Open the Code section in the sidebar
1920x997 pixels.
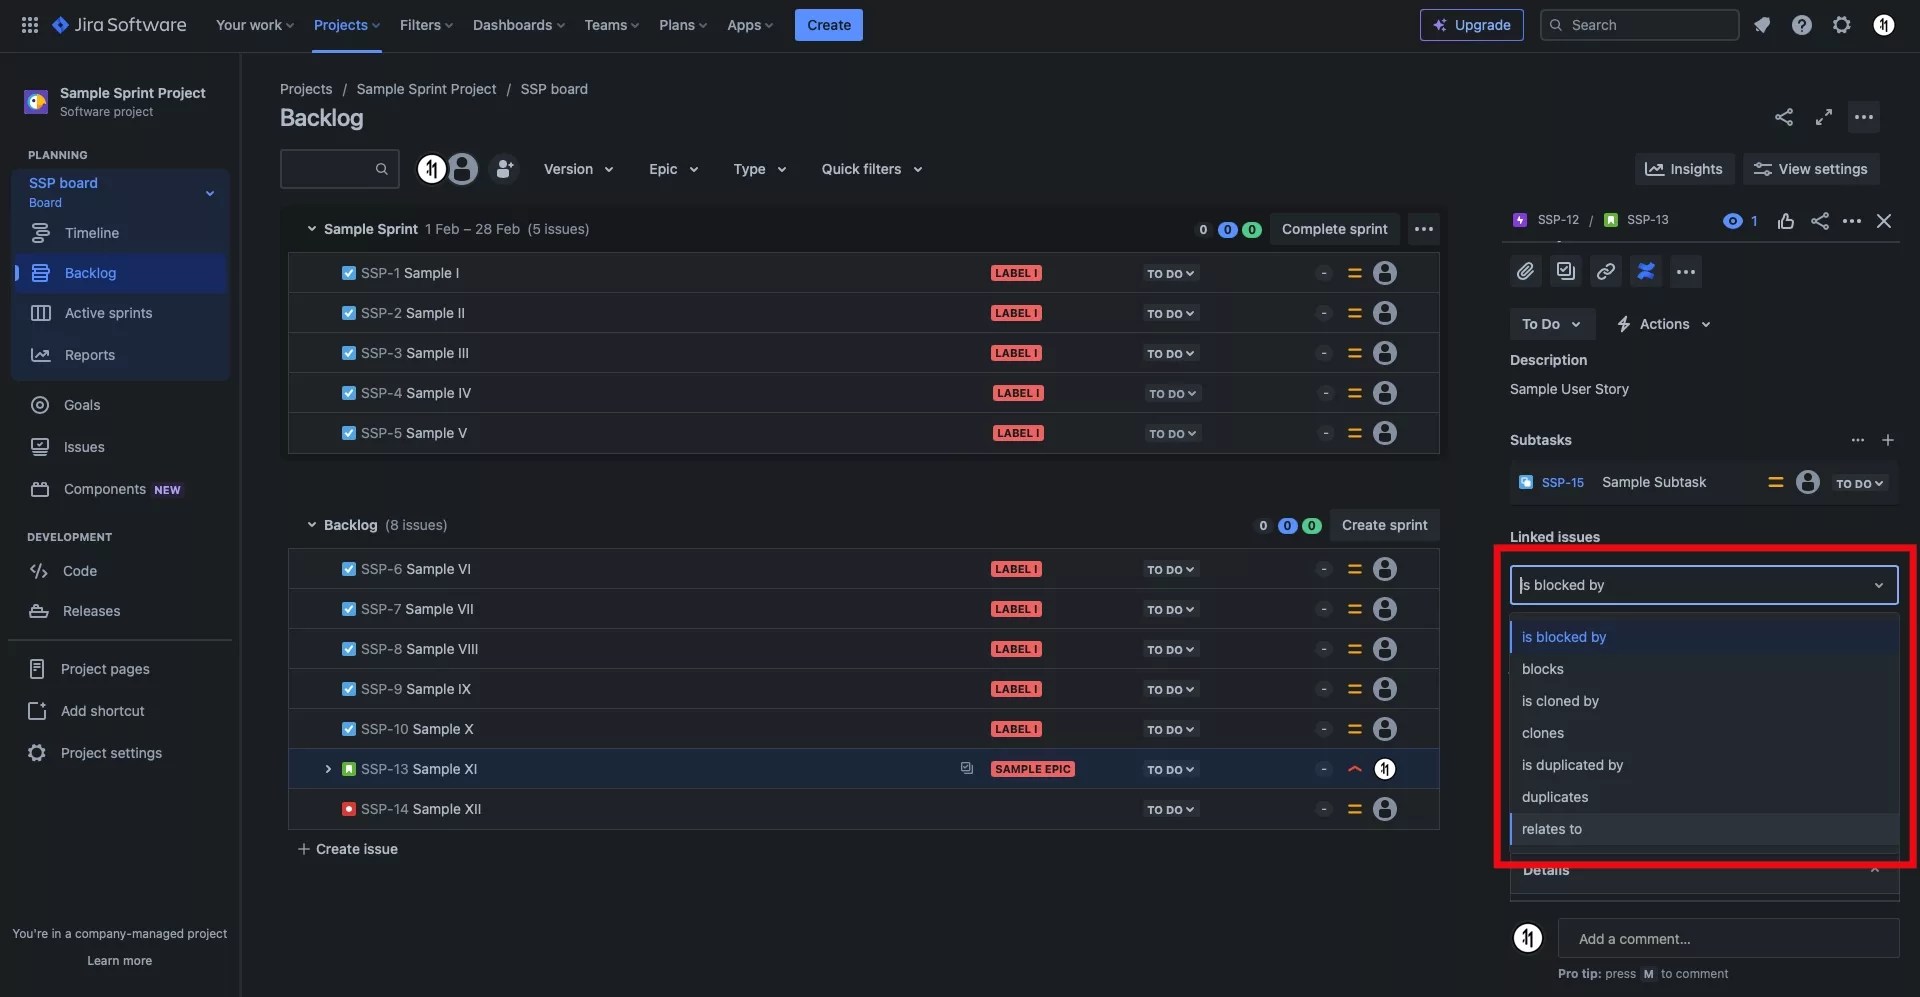click(80, 571)
